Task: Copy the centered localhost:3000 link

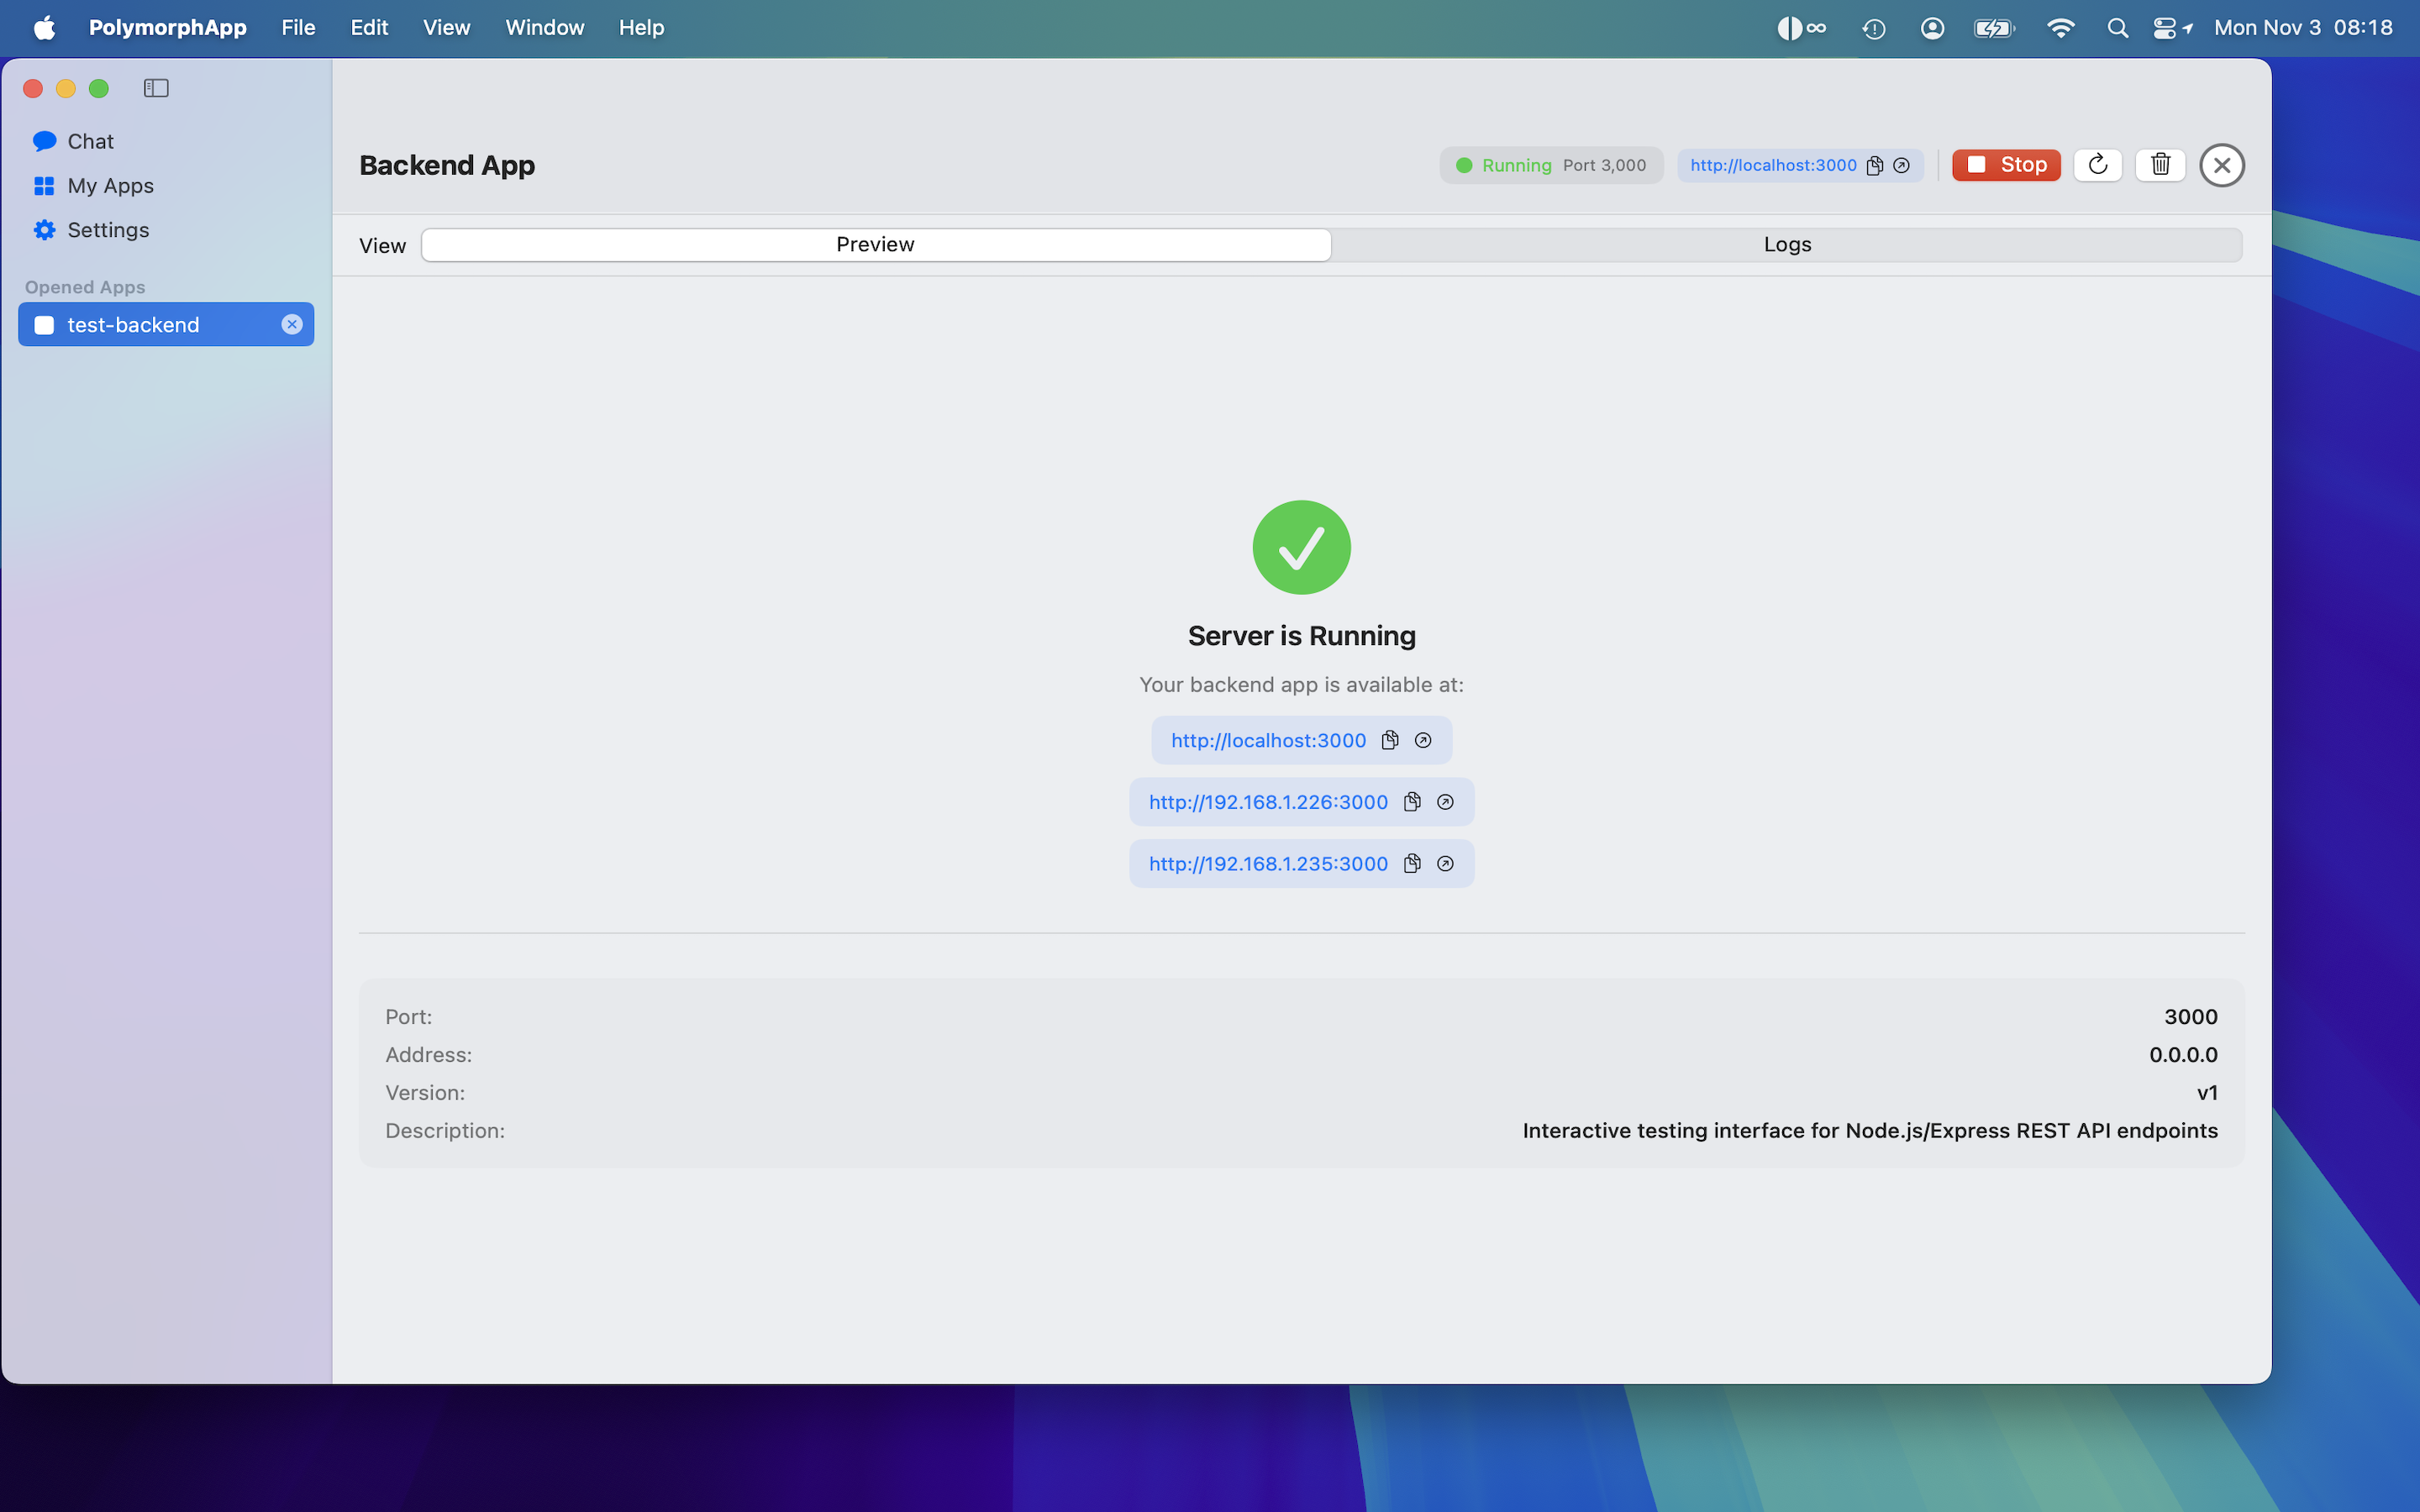Action: point(1390,740)
